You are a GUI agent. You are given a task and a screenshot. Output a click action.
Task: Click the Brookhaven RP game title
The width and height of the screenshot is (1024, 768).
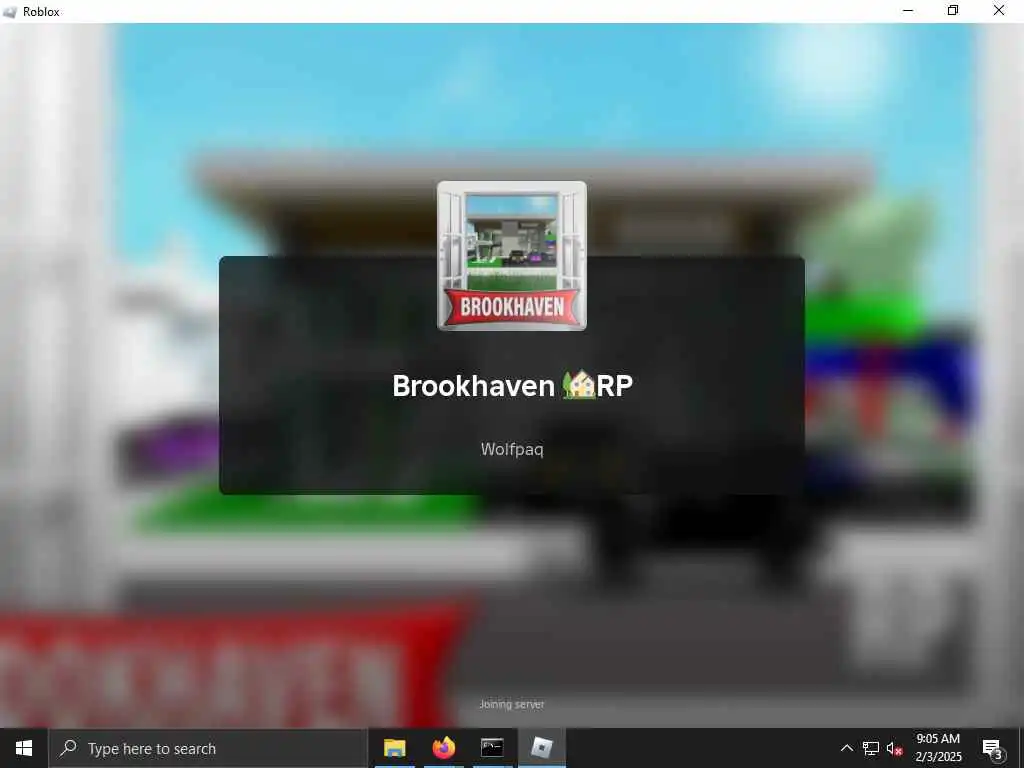pos(512,386)
